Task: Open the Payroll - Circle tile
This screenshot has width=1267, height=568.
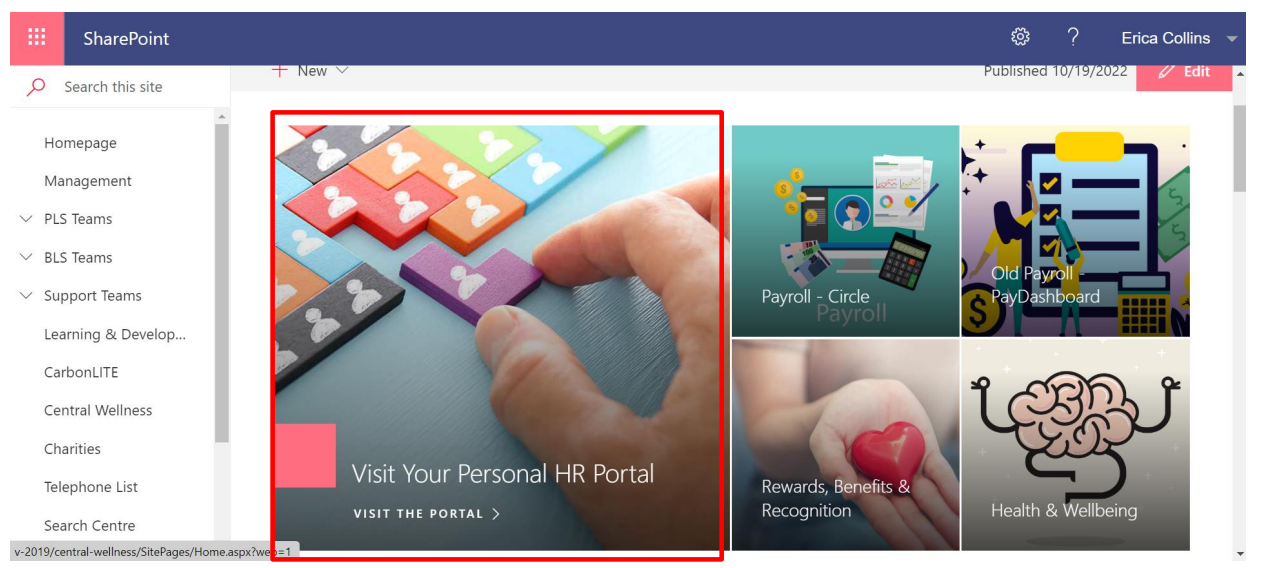Action: click(845, 231)
